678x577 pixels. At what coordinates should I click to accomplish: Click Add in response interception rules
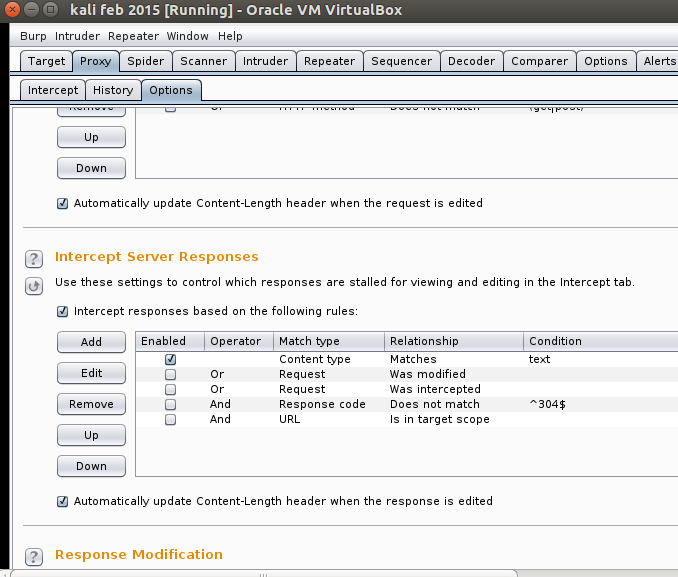click(91, 342)
